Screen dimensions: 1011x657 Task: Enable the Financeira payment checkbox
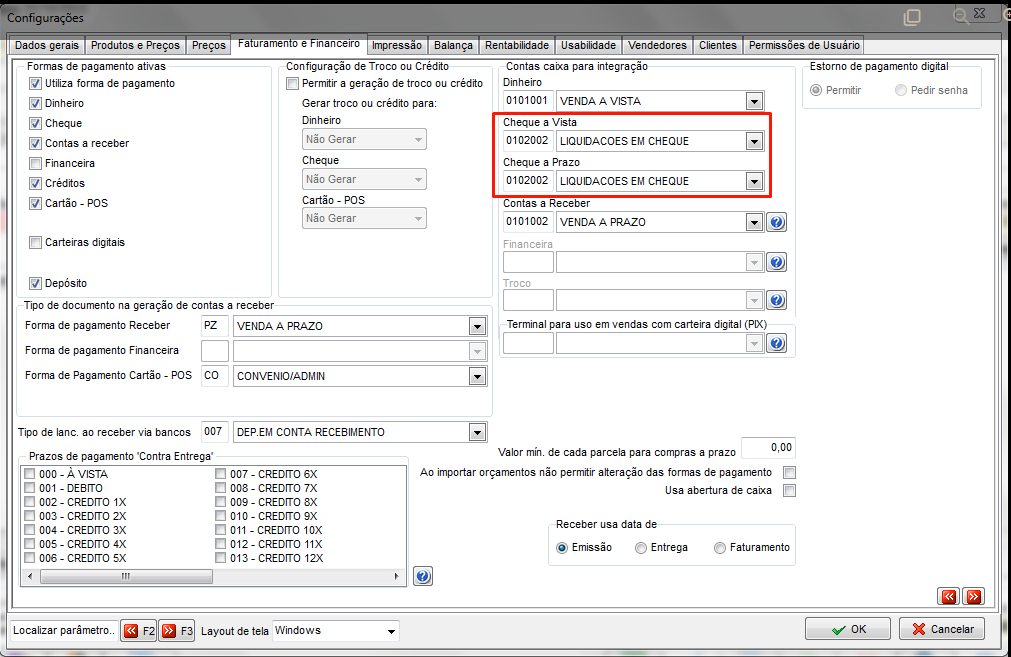click(x=35, y=164)
